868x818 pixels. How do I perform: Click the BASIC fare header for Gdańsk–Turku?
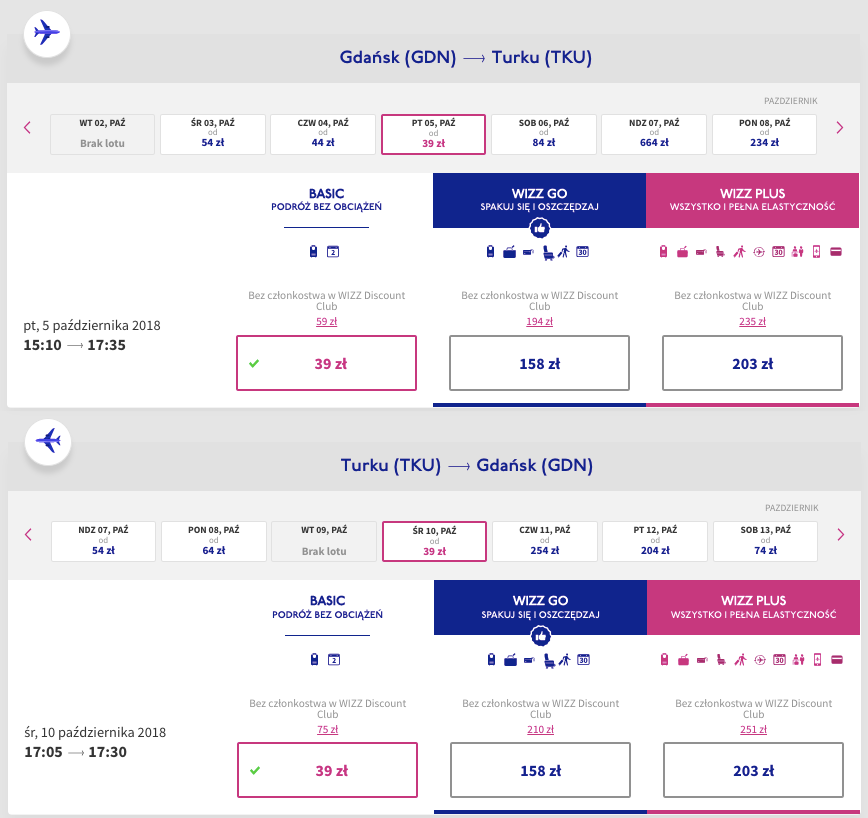(327, 200)
